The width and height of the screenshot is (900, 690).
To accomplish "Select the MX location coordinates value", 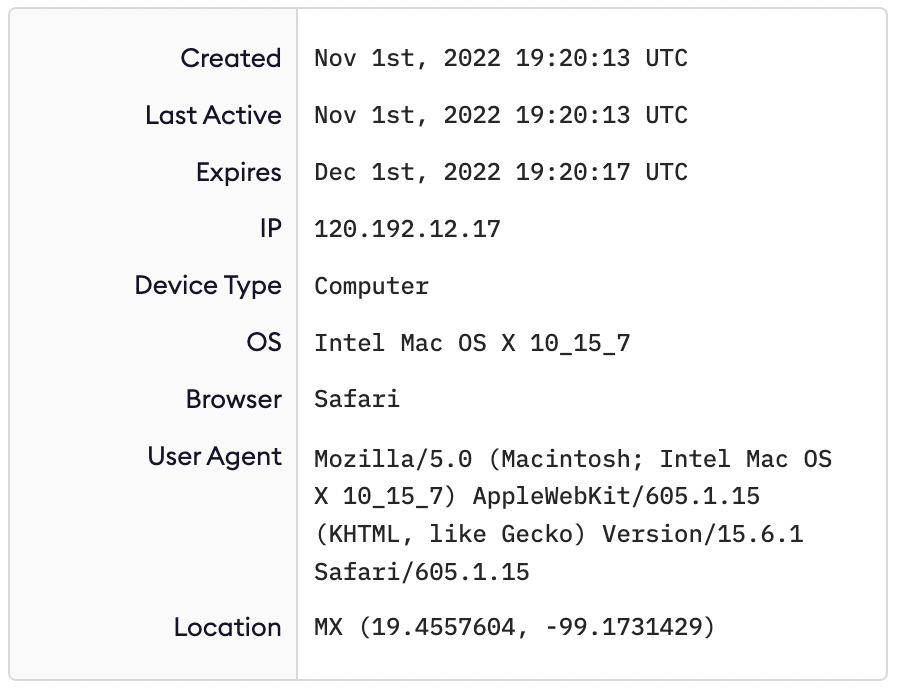I will [x=514, y=628].
